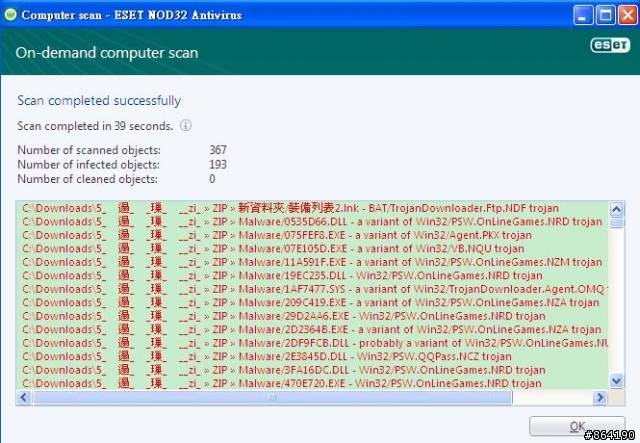Click the scan info icon beside 39 seconds
Viewport: 640px width, 443px height.
coord(186,125)
